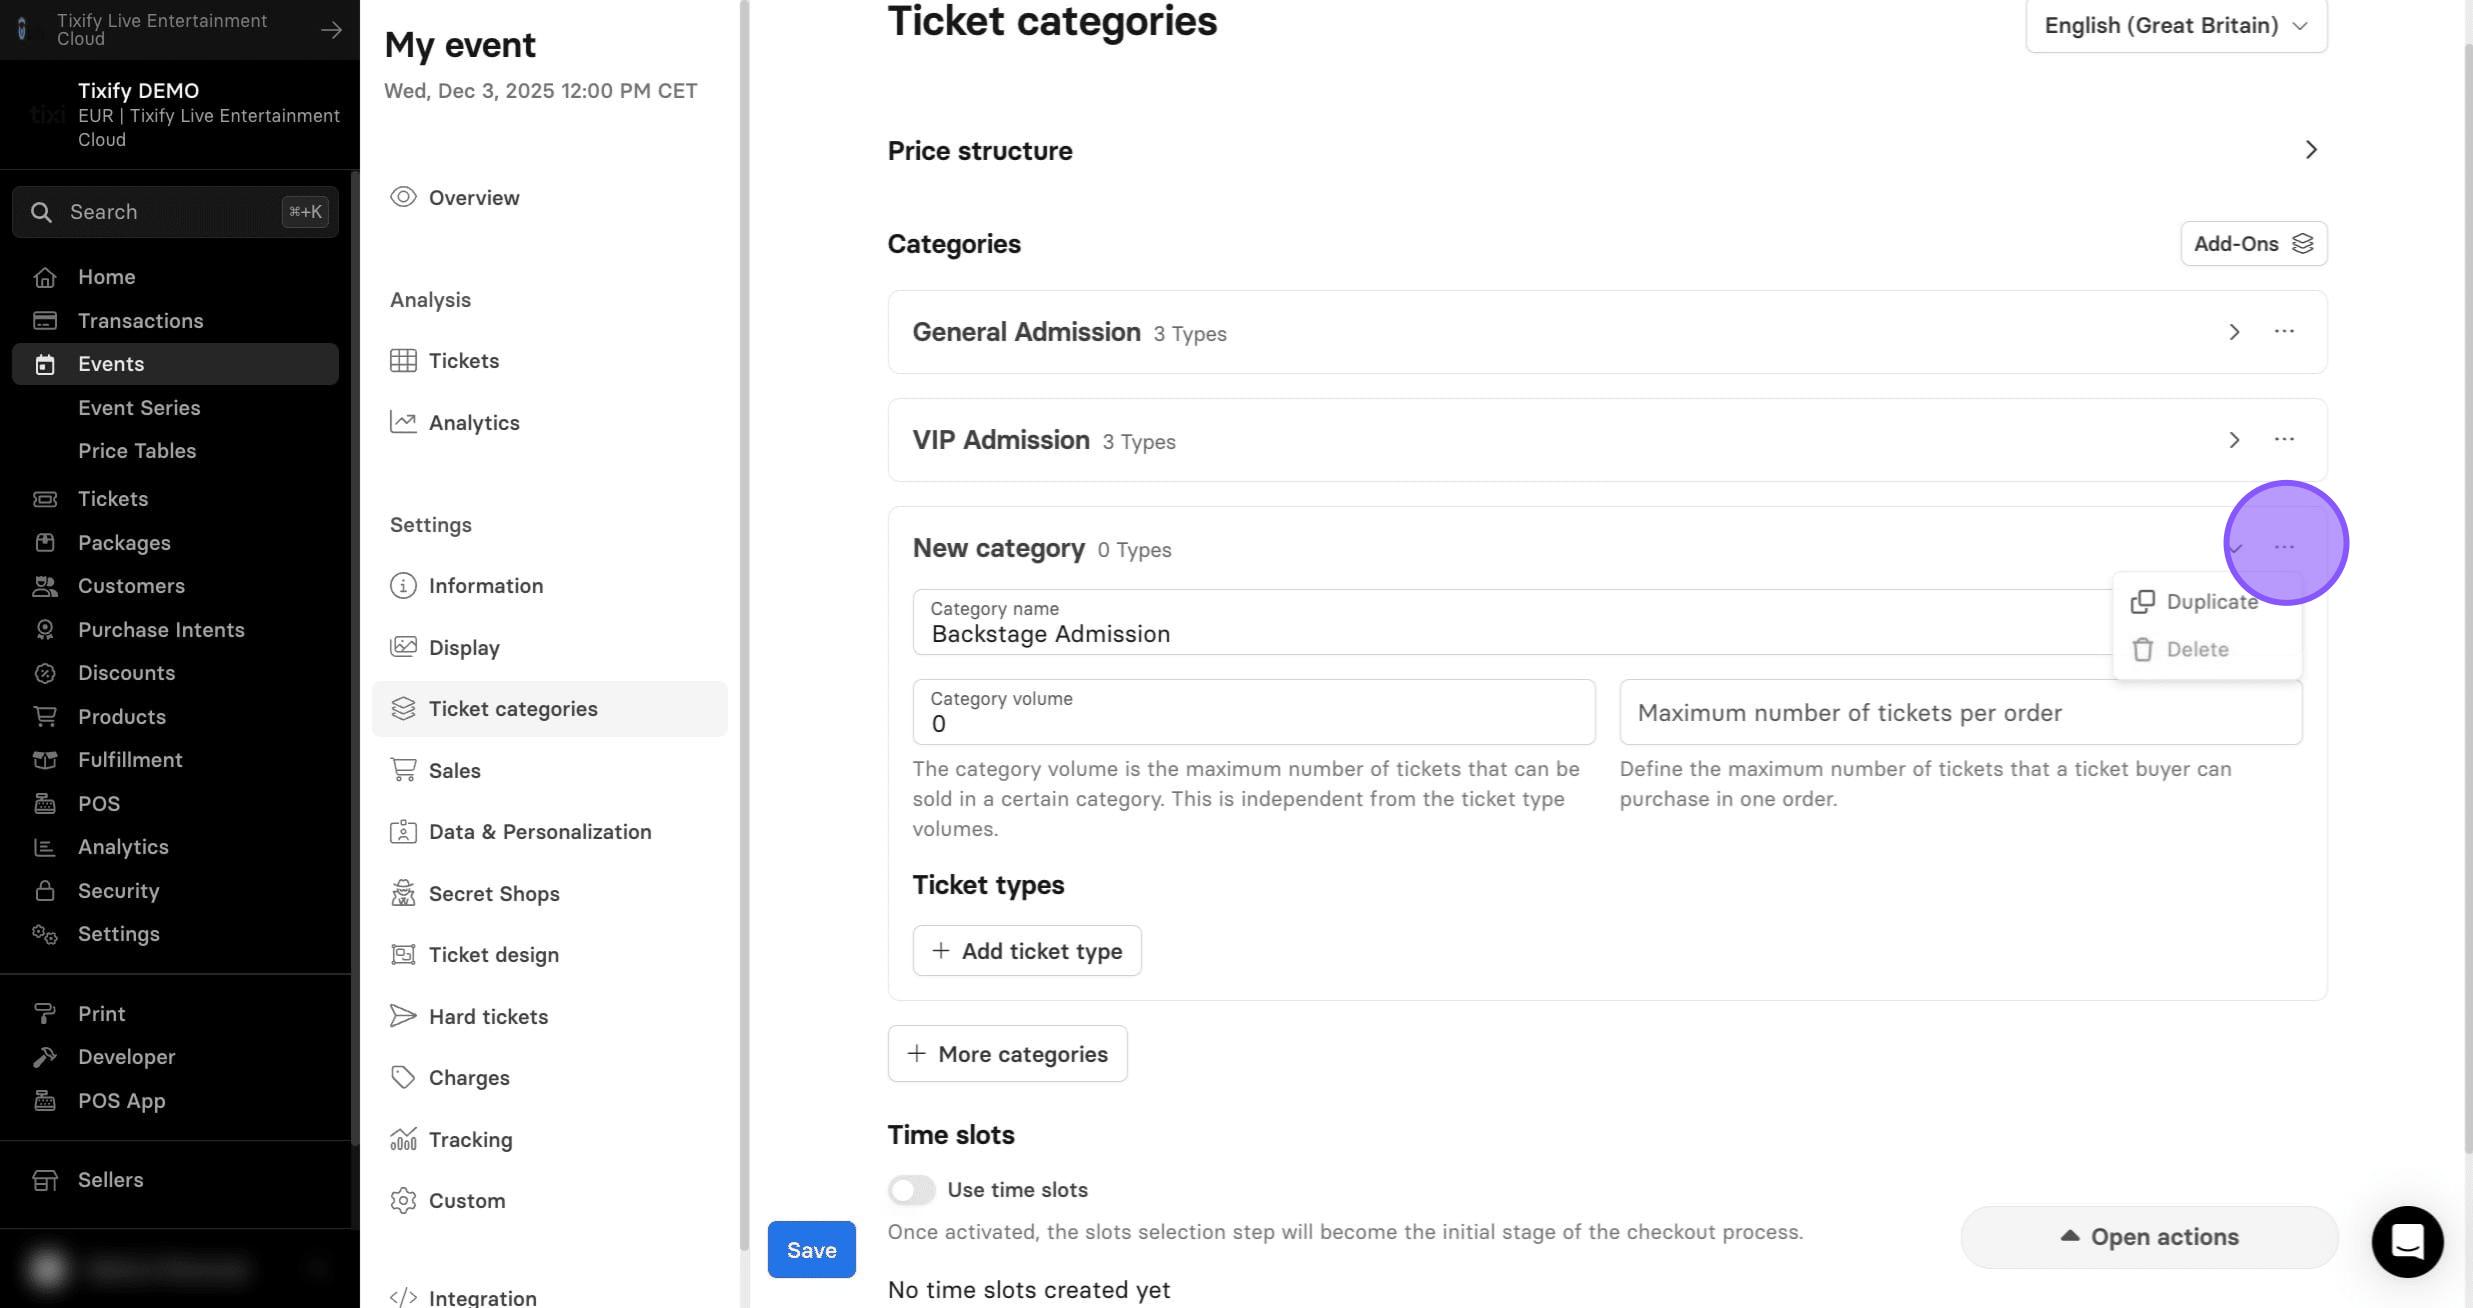Open Home in the main sidebar
Screen dimensions: 2473x1308
[107, 277]
